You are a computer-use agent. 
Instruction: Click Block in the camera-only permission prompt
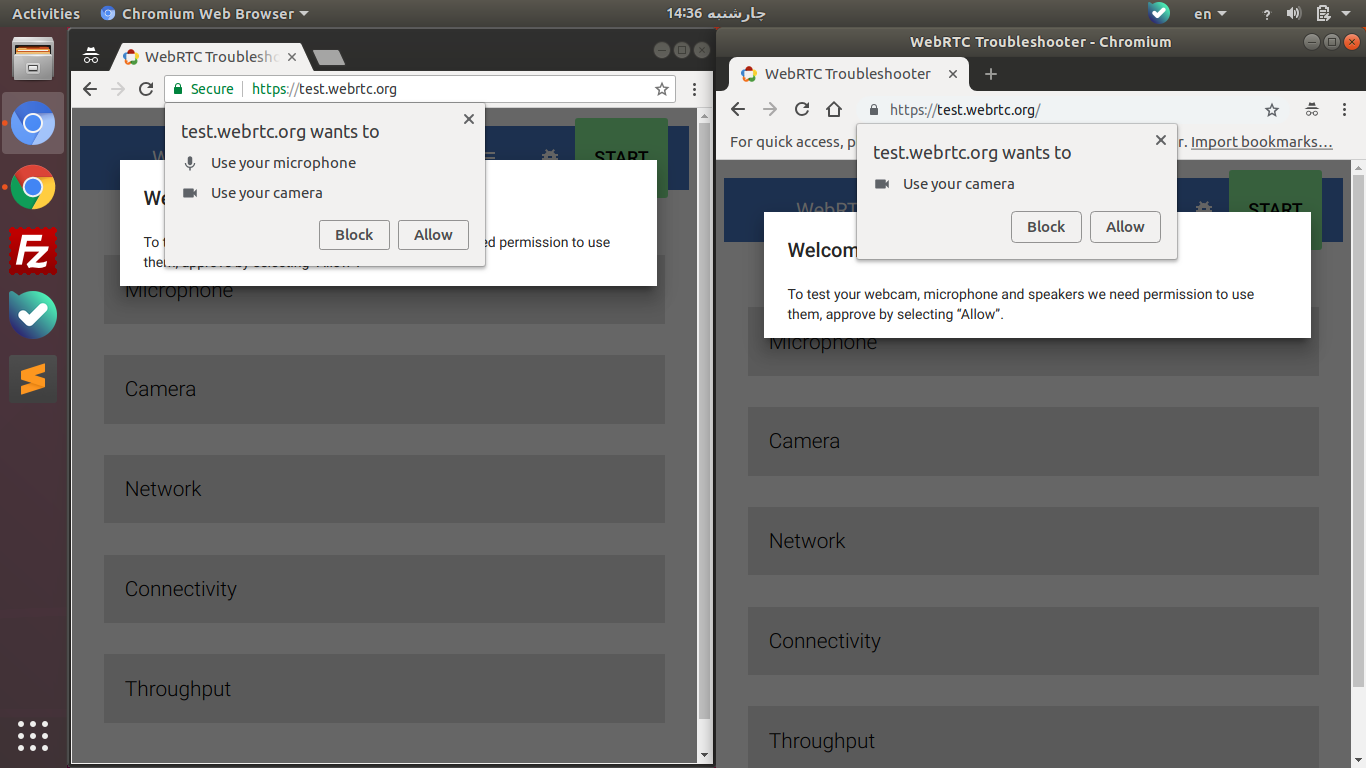[1045, 227]
